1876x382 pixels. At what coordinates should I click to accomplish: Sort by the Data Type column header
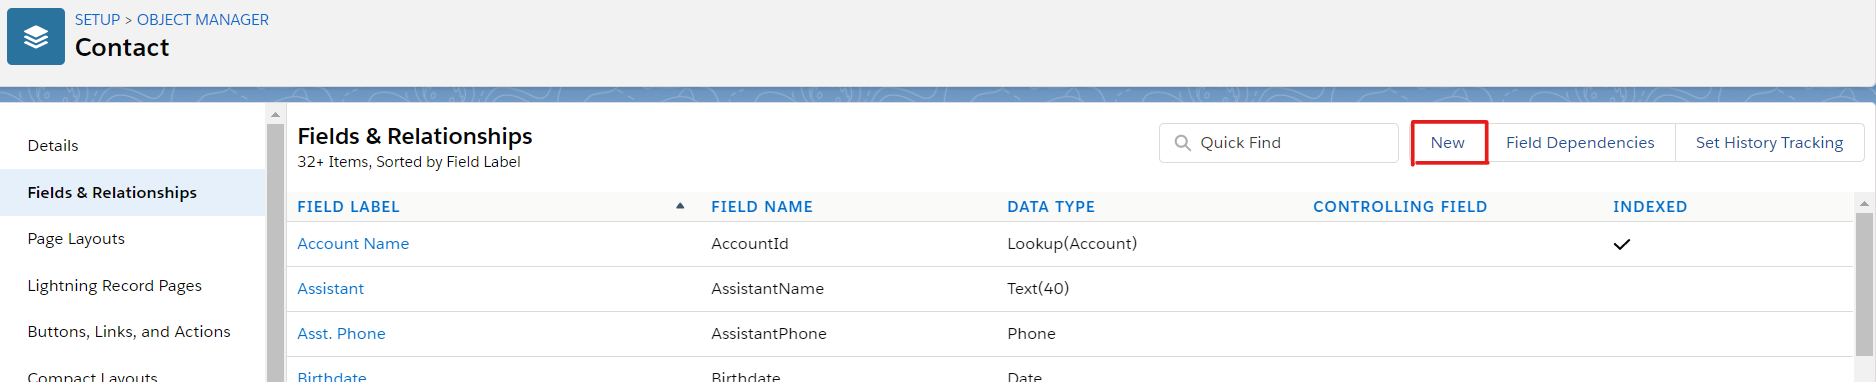(x=1051, y=207)
